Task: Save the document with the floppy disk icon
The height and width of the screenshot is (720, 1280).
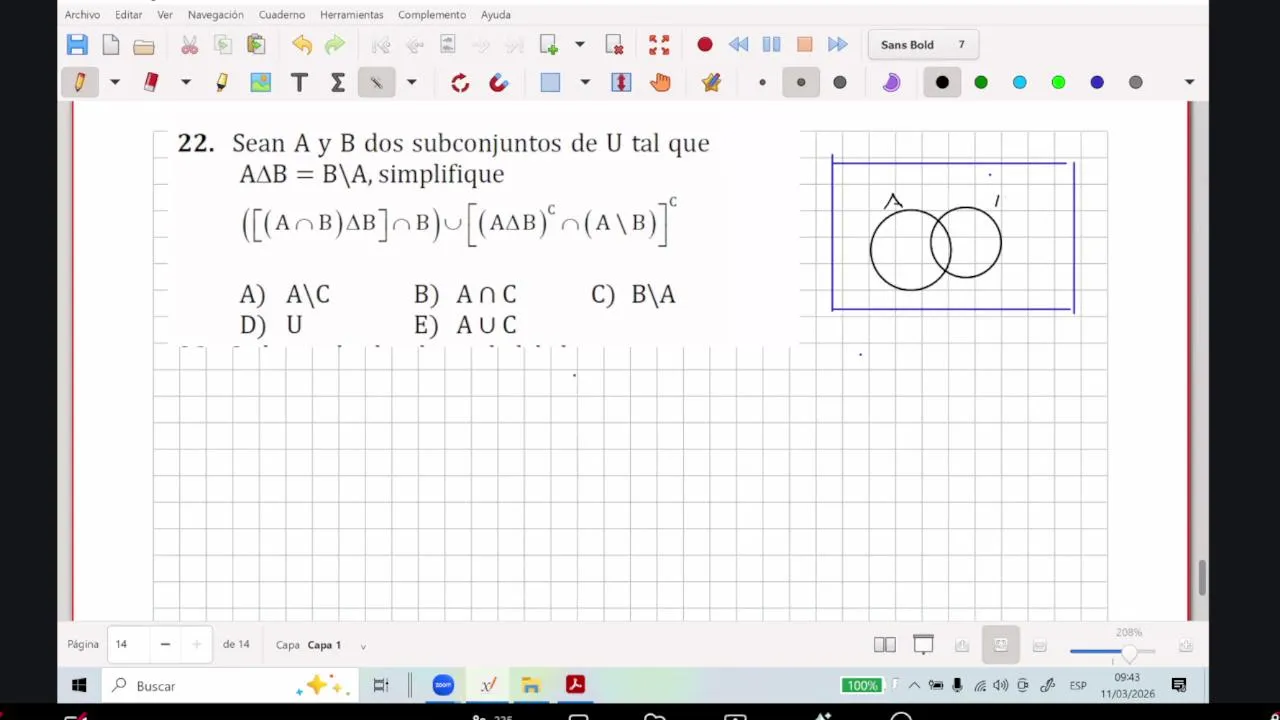Action: click(x=77, y=45)
